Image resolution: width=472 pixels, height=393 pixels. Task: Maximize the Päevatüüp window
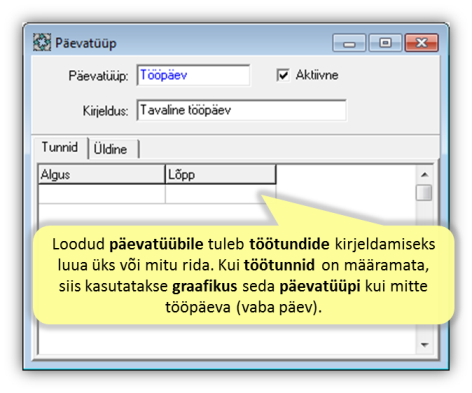coord(385,43)
